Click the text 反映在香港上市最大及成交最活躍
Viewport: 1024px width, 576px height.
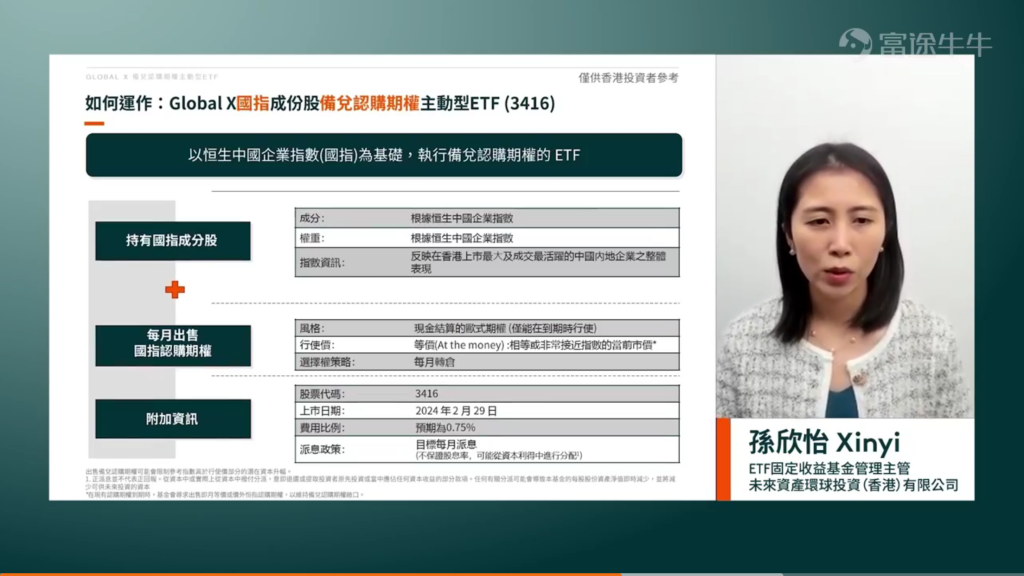(x=538, y=262)
